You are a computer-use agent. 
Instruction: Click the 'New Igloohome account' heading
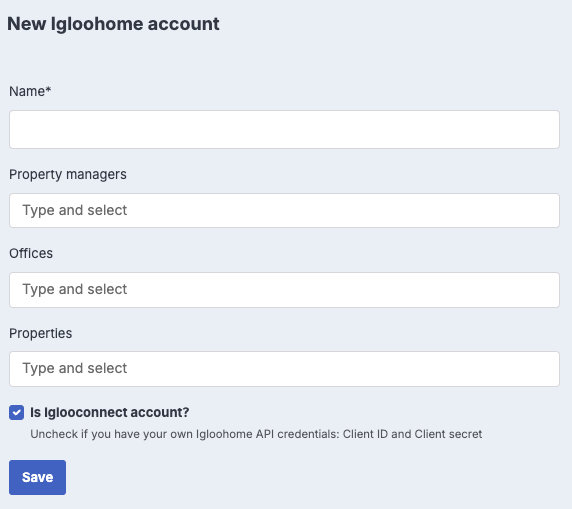113,24
